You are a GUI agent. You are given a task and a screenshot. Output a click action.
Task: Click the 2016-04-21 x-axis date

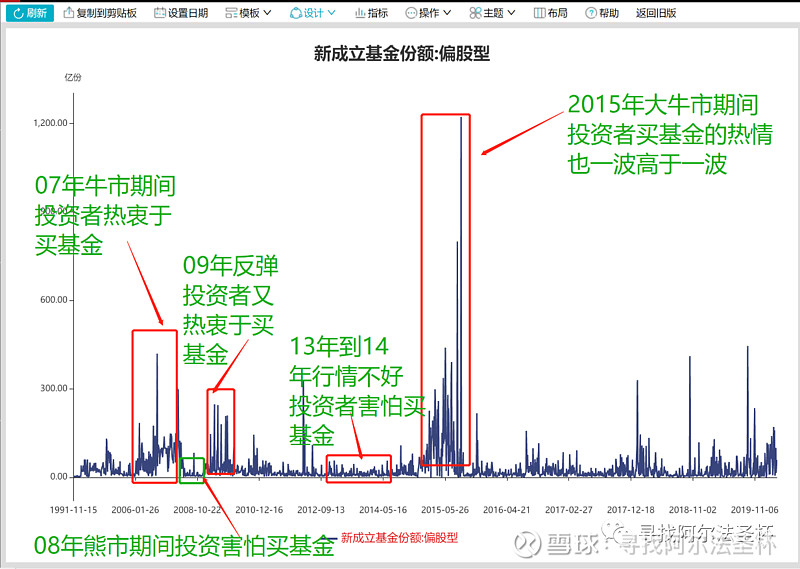[507, 510]
